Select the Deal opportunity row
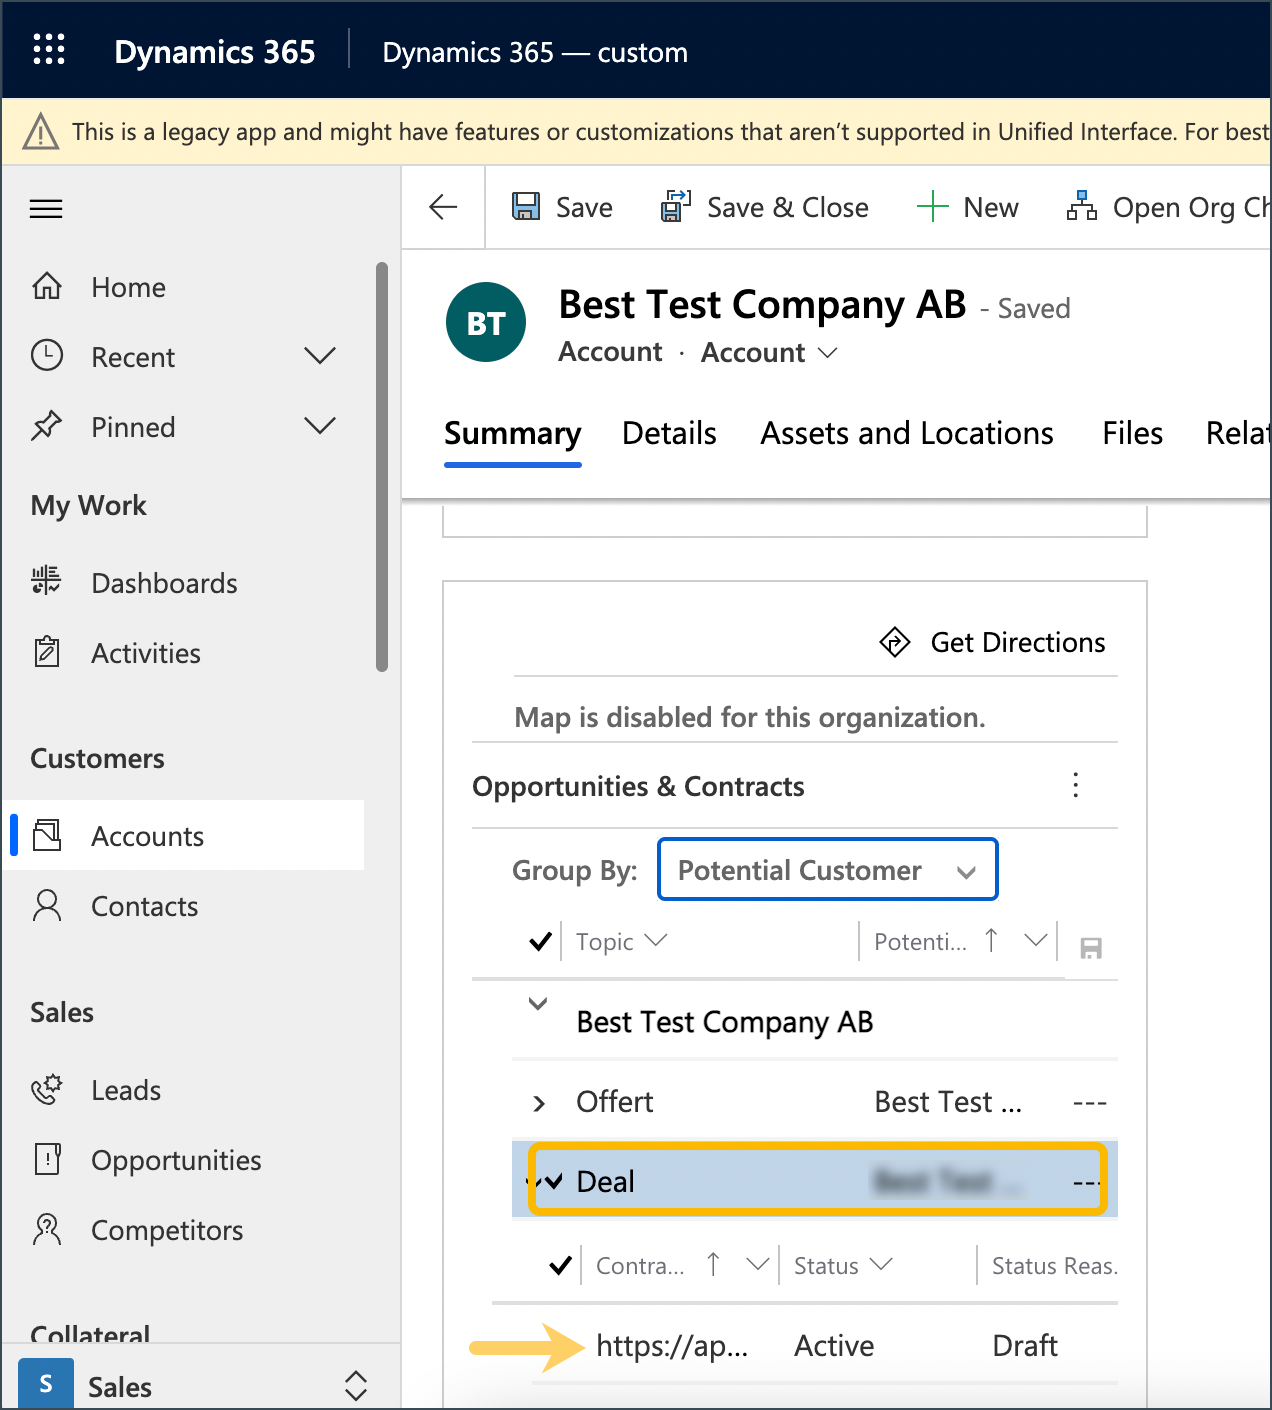Image resolution: width=1272 pixels, height=1410 pixels. click(815, 1180)
